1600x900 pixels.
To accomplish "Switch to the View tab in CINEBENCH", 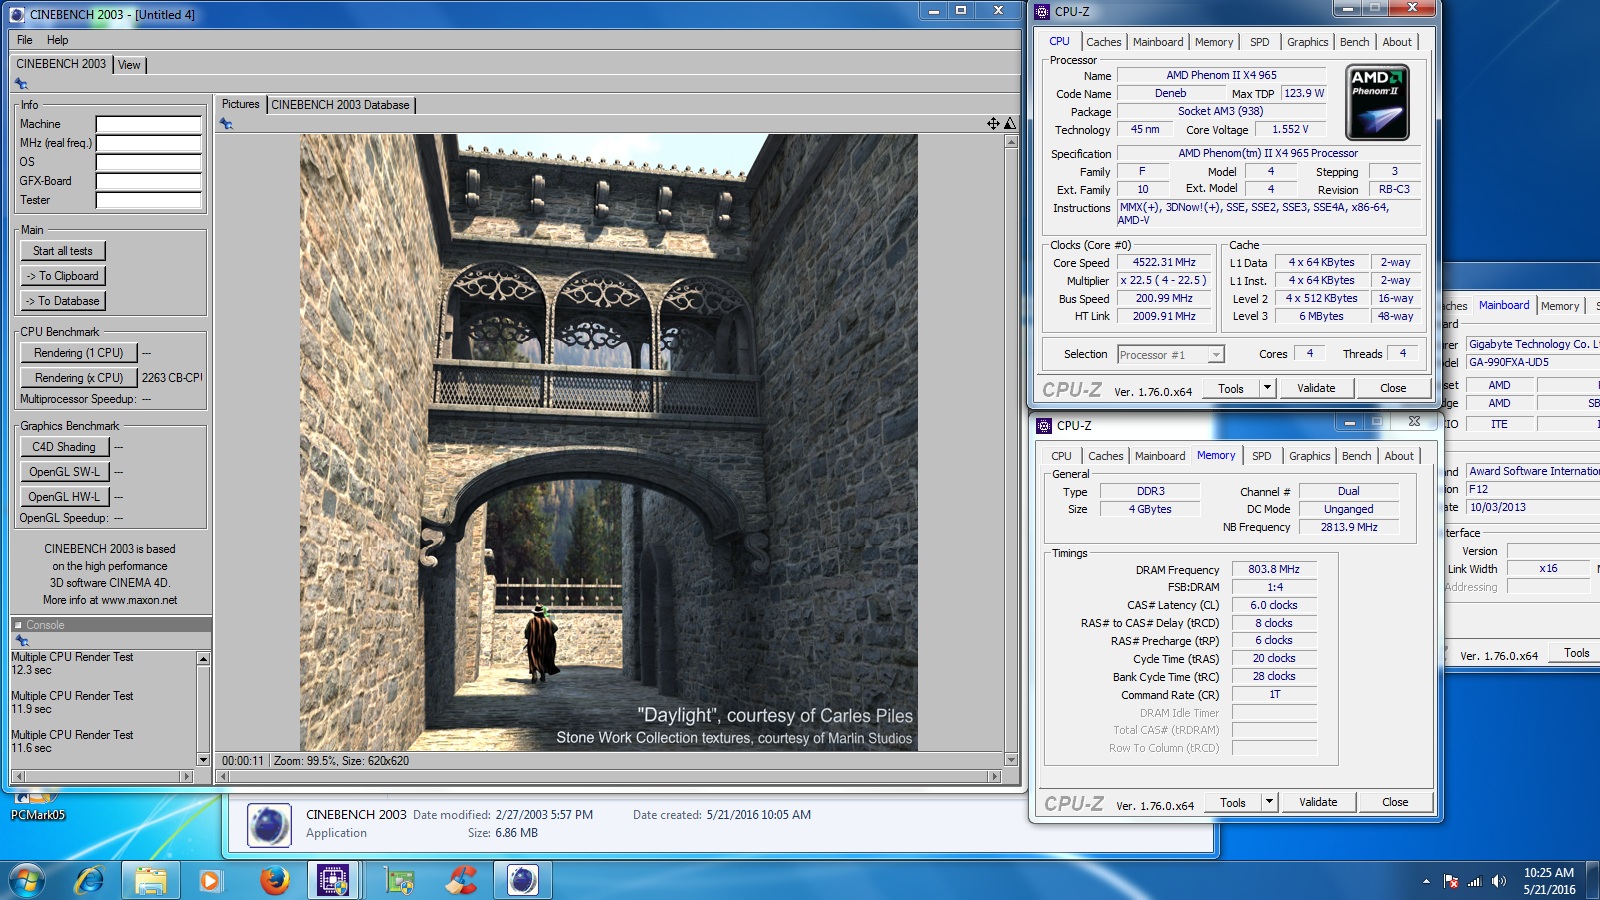I will click(129, 65).
